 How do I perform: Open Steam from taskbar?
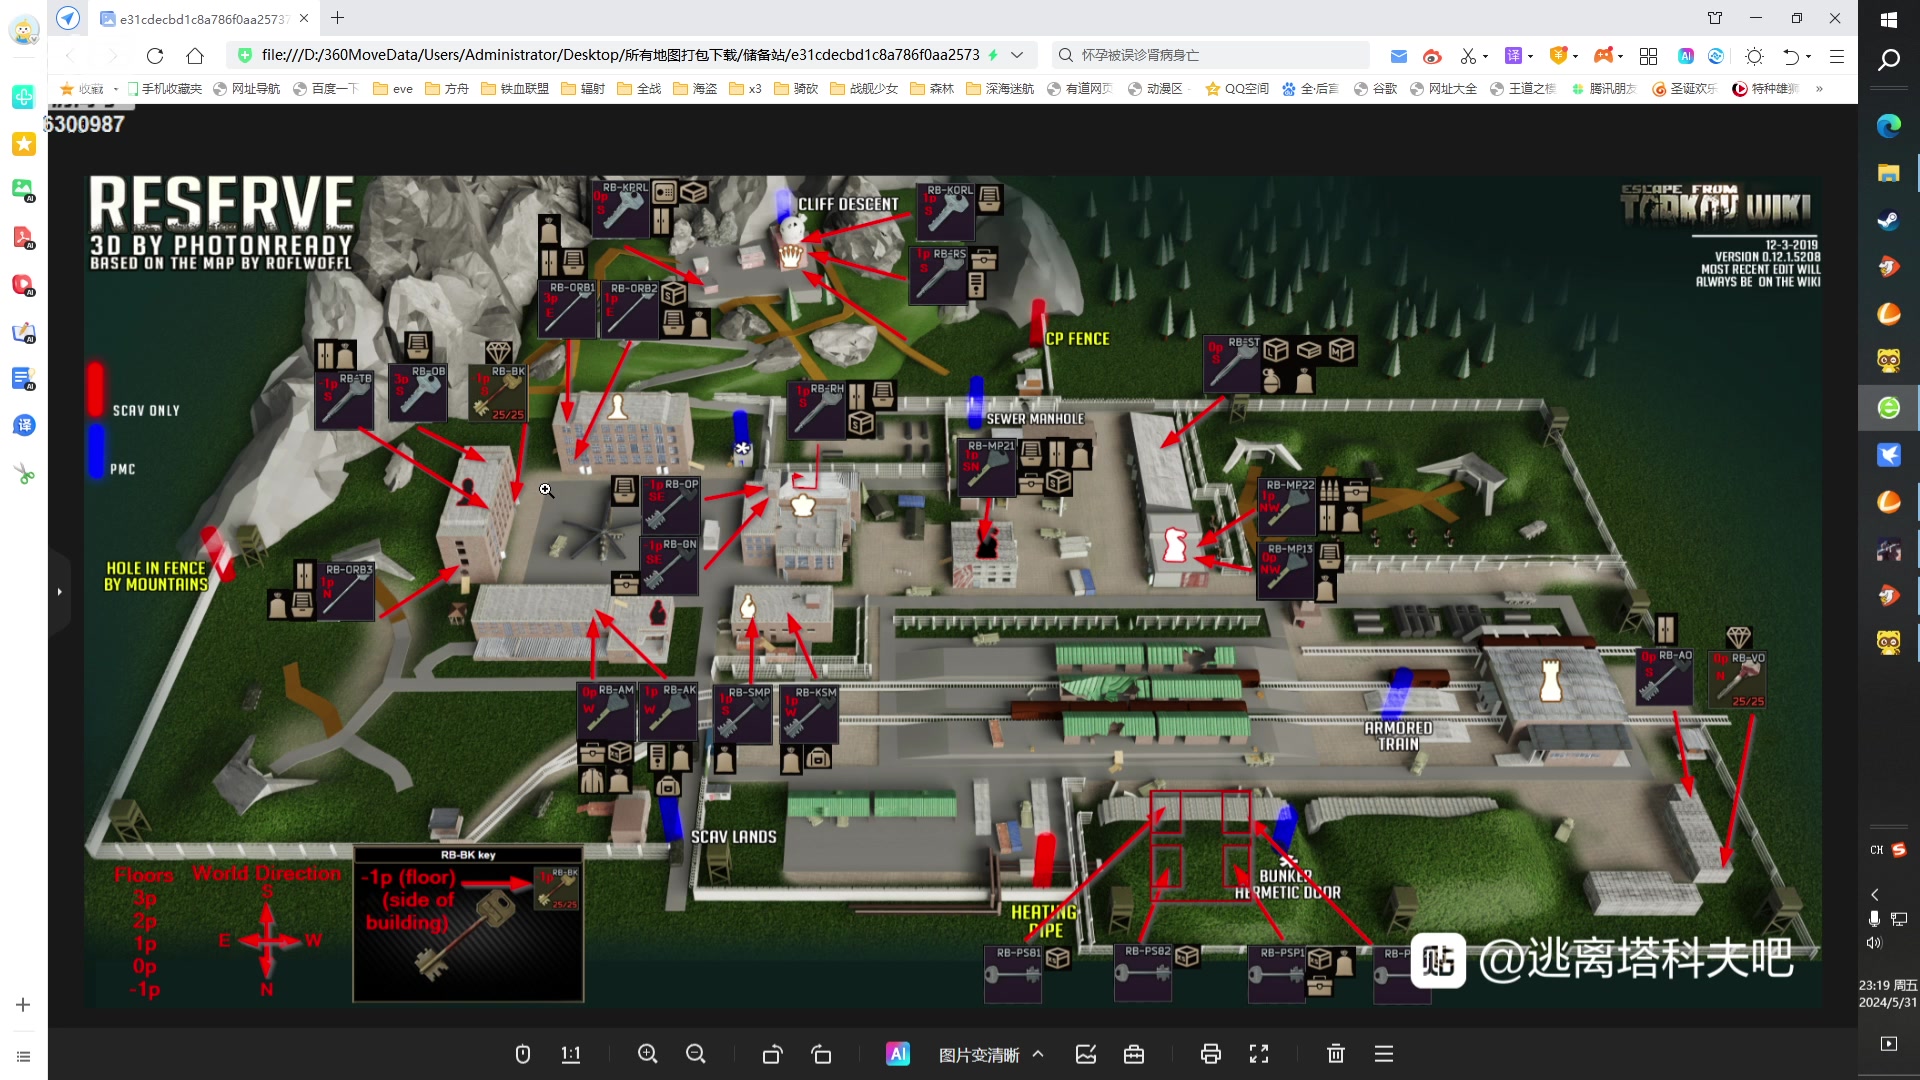tap(1889, 220)
